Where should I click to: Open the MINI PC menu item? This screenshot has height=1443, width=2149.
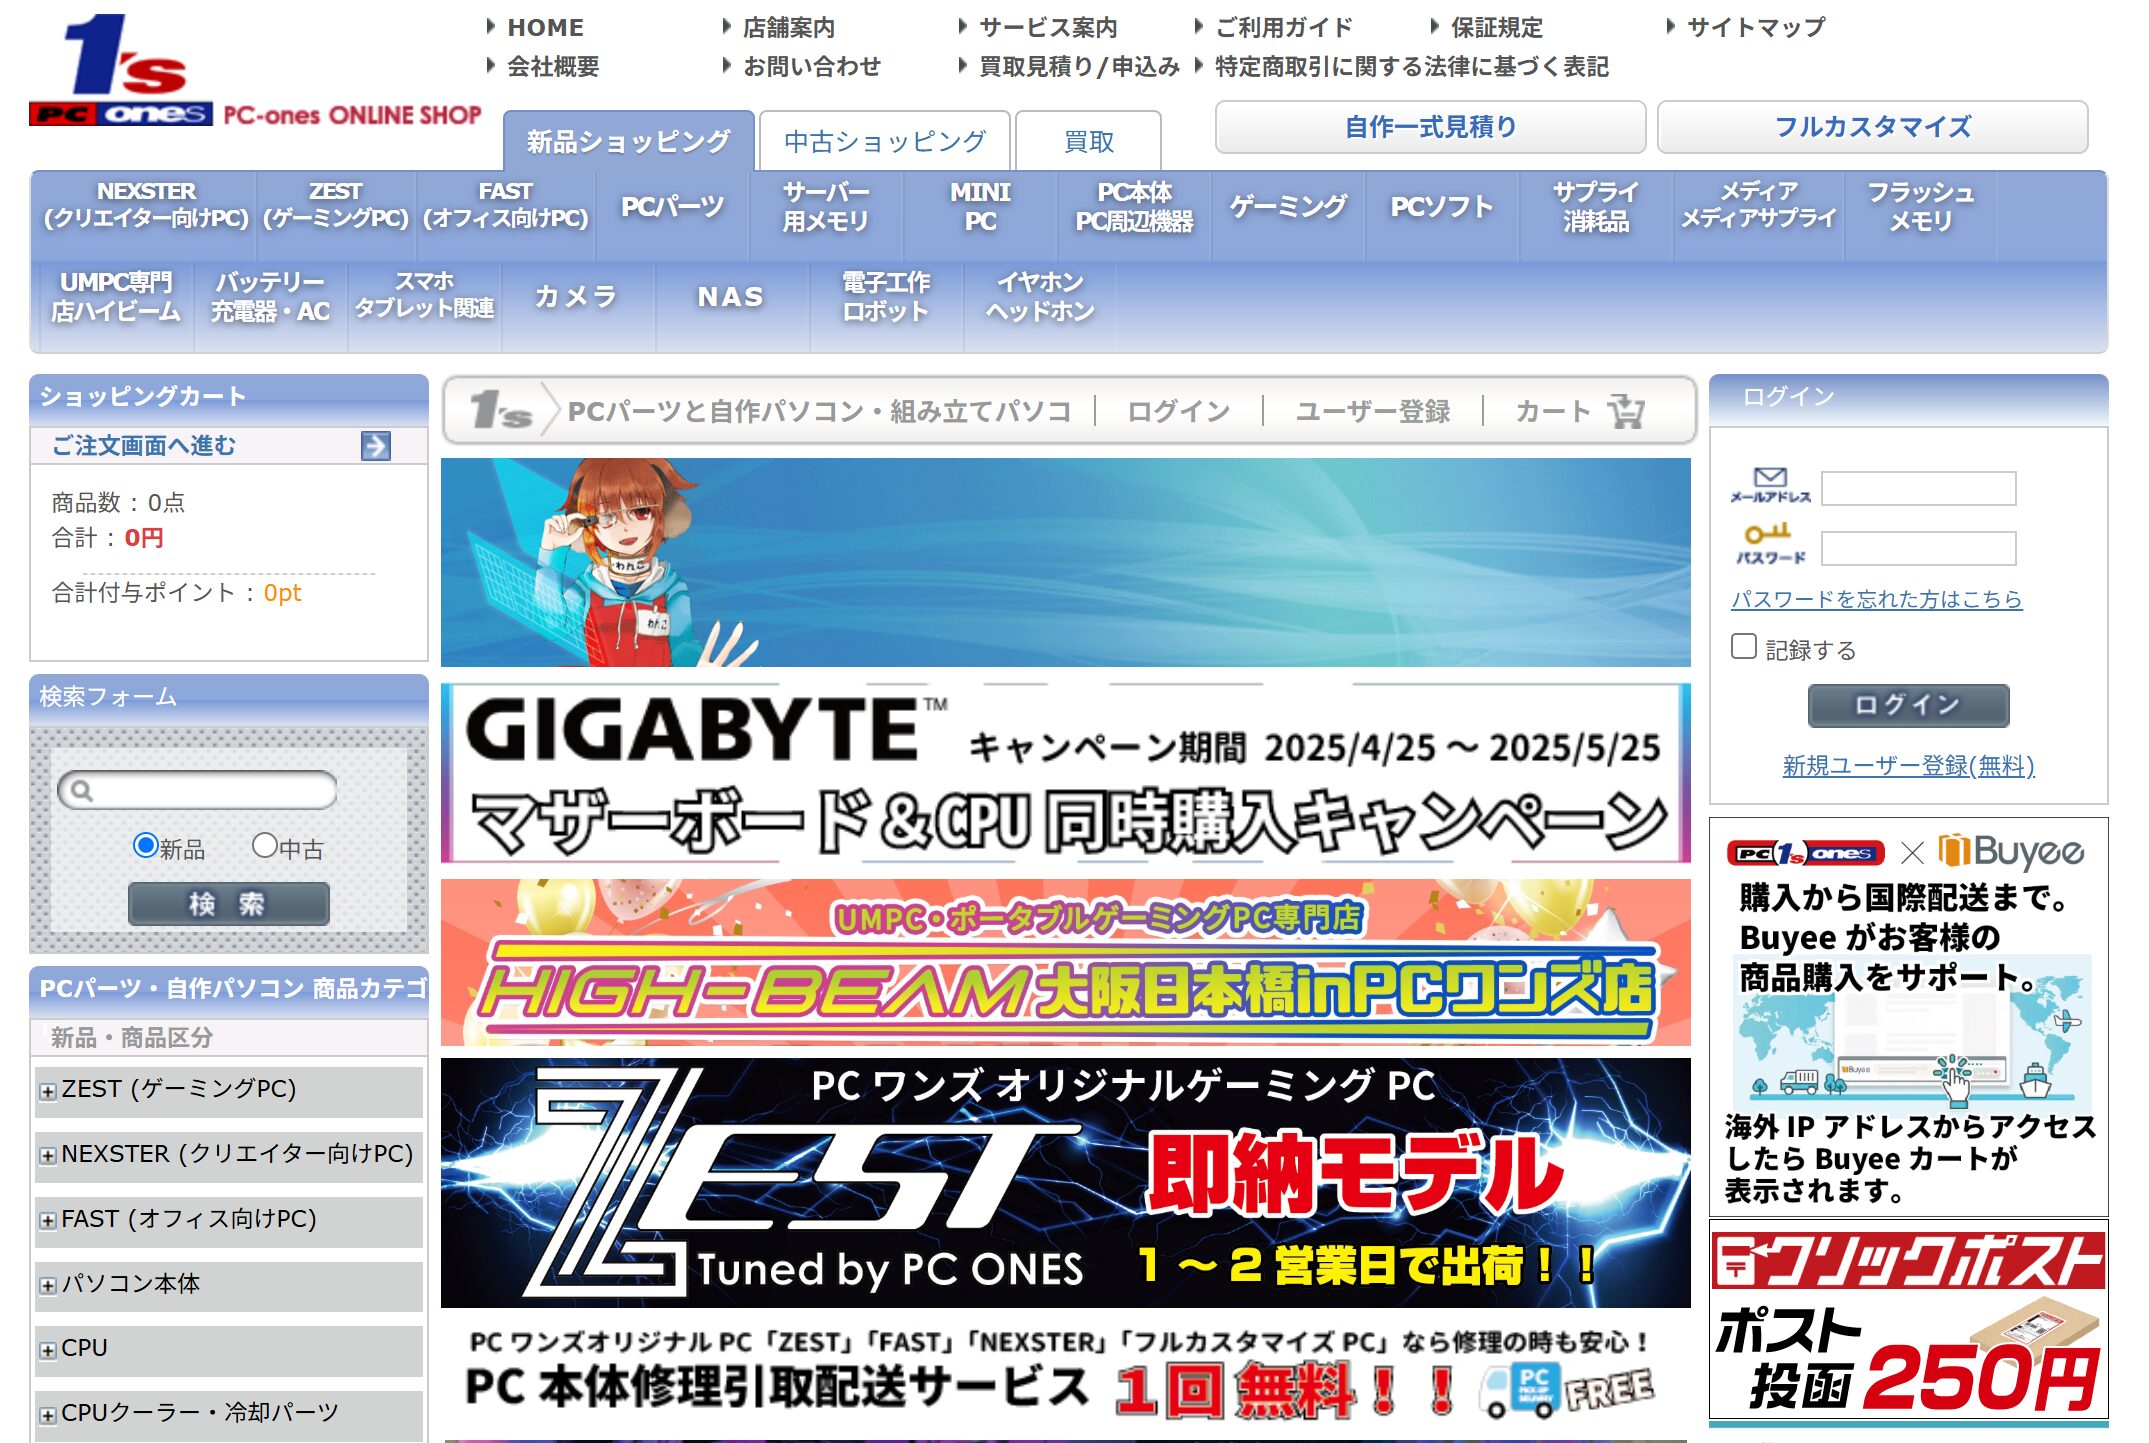point(980,207)
